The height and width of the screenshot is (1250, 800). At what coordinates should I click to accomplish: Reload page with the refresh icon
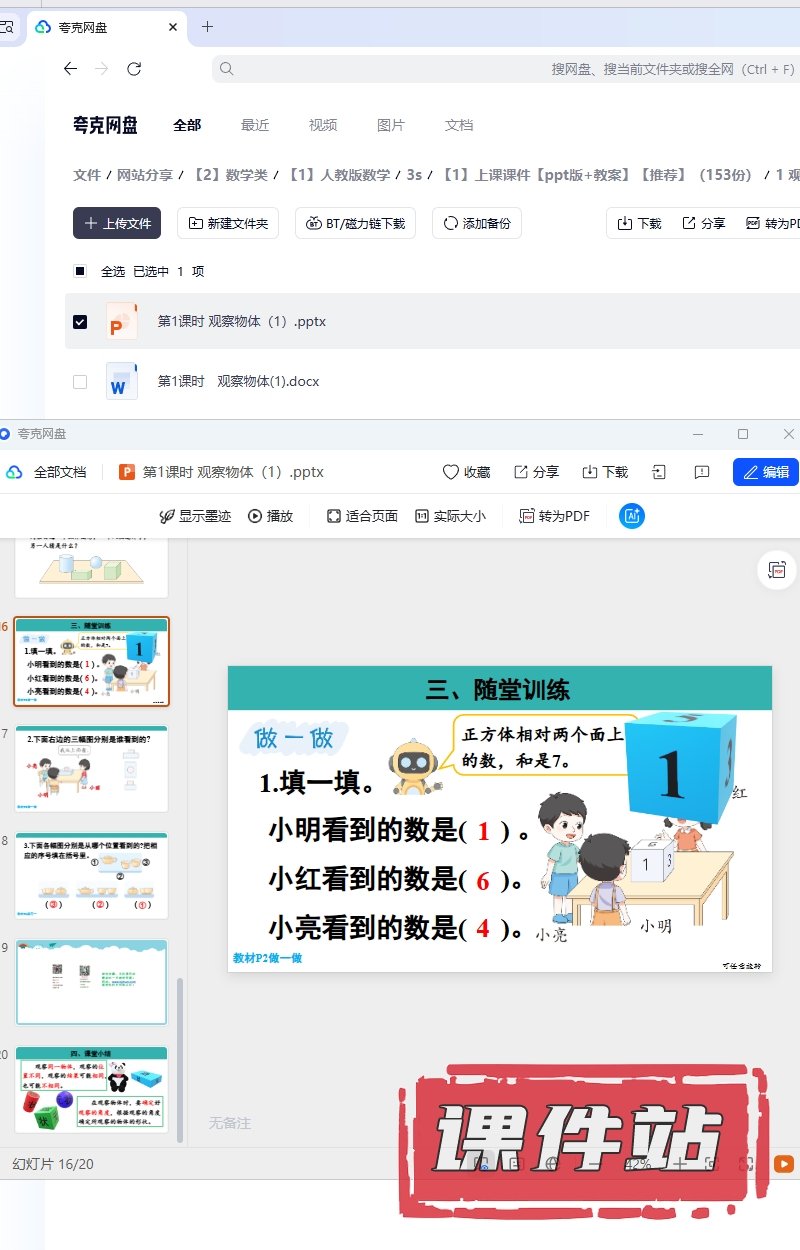point(134,69)
